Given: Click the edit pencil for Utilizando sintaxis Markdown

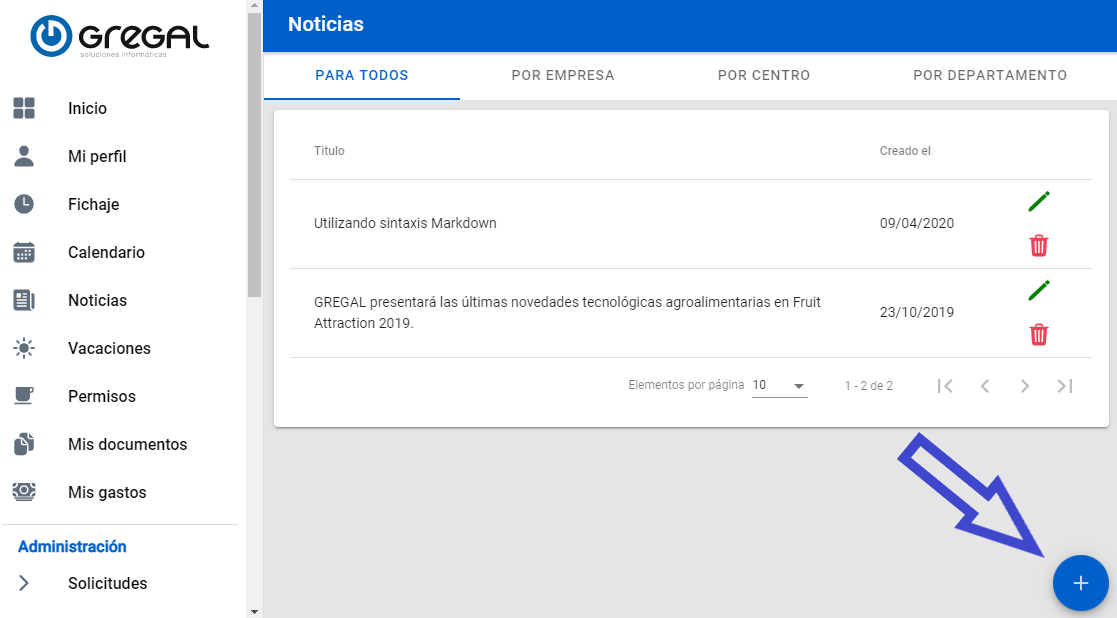Looking at the screenshot, I should 1039,201.
